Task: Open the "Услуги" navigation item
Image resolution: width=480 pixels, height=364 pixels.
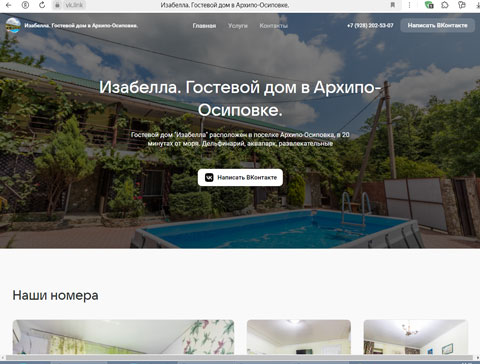Action: coord(238,26)
